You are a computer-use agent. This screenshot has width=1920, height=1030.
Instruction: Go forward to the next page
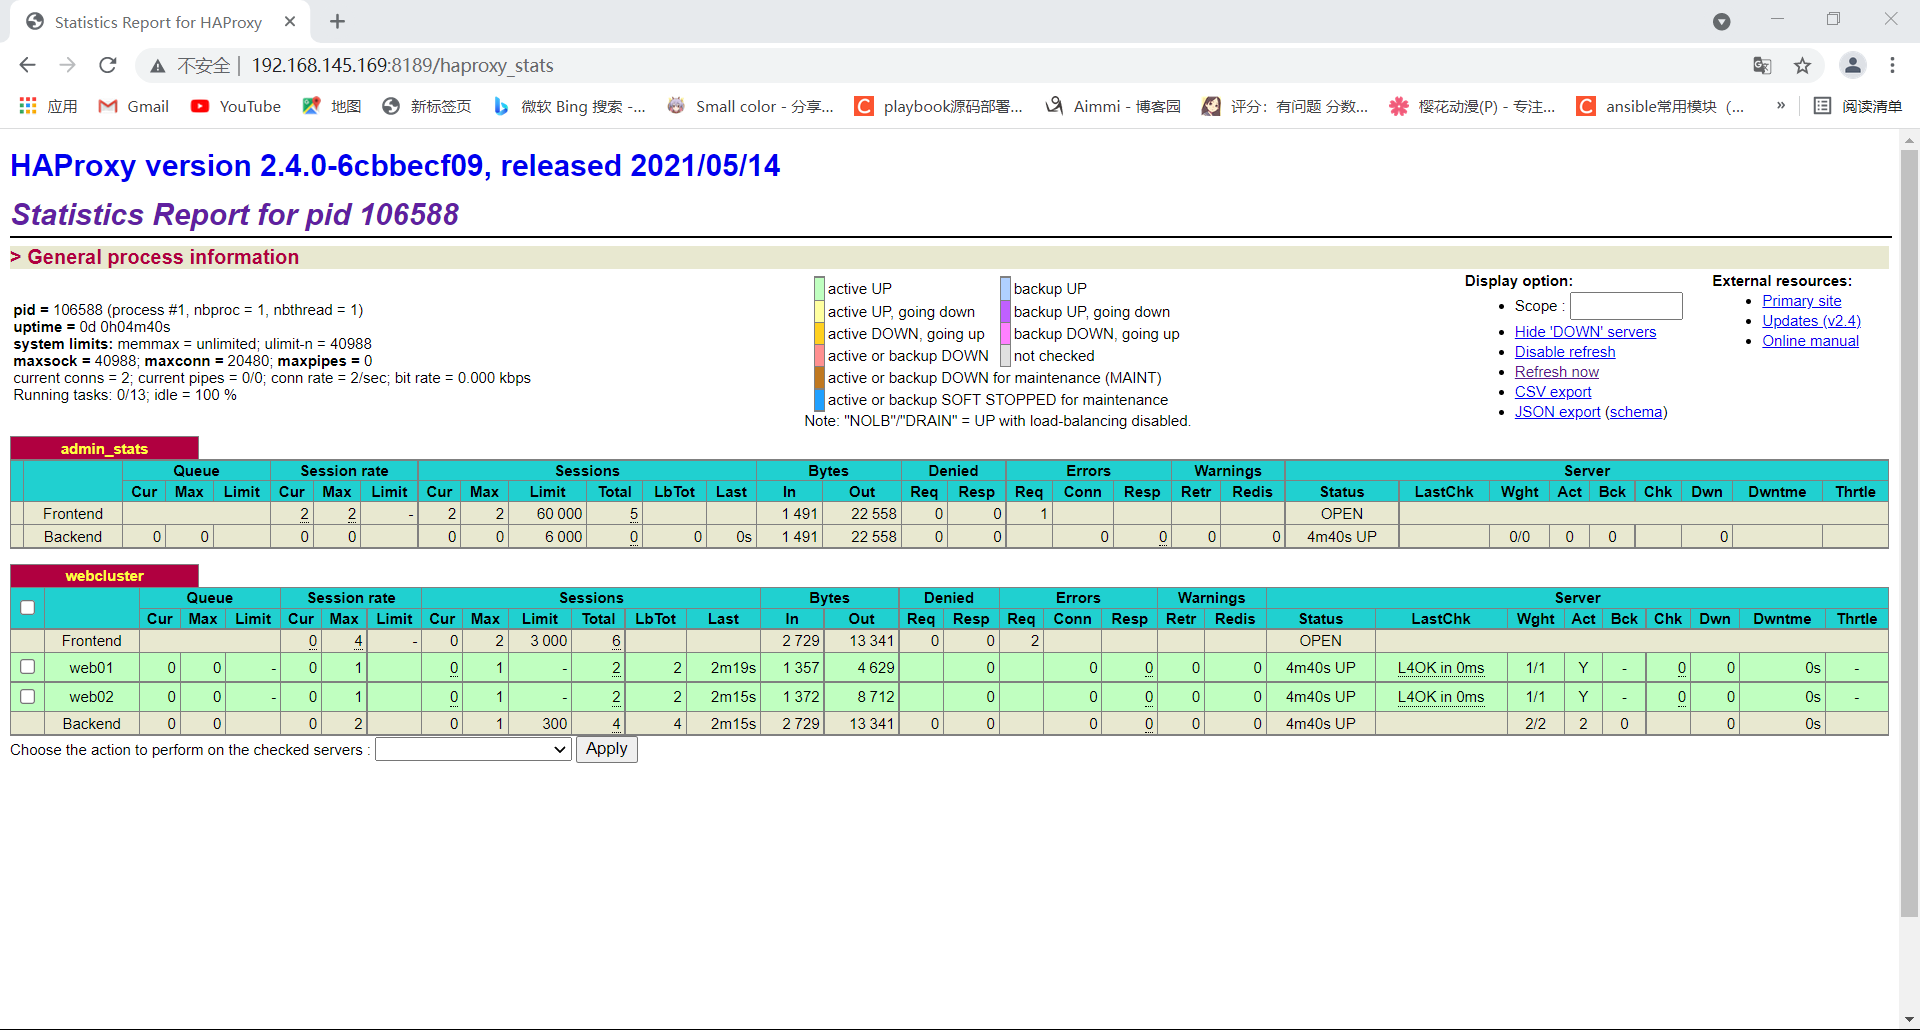[x=67, y=65]
